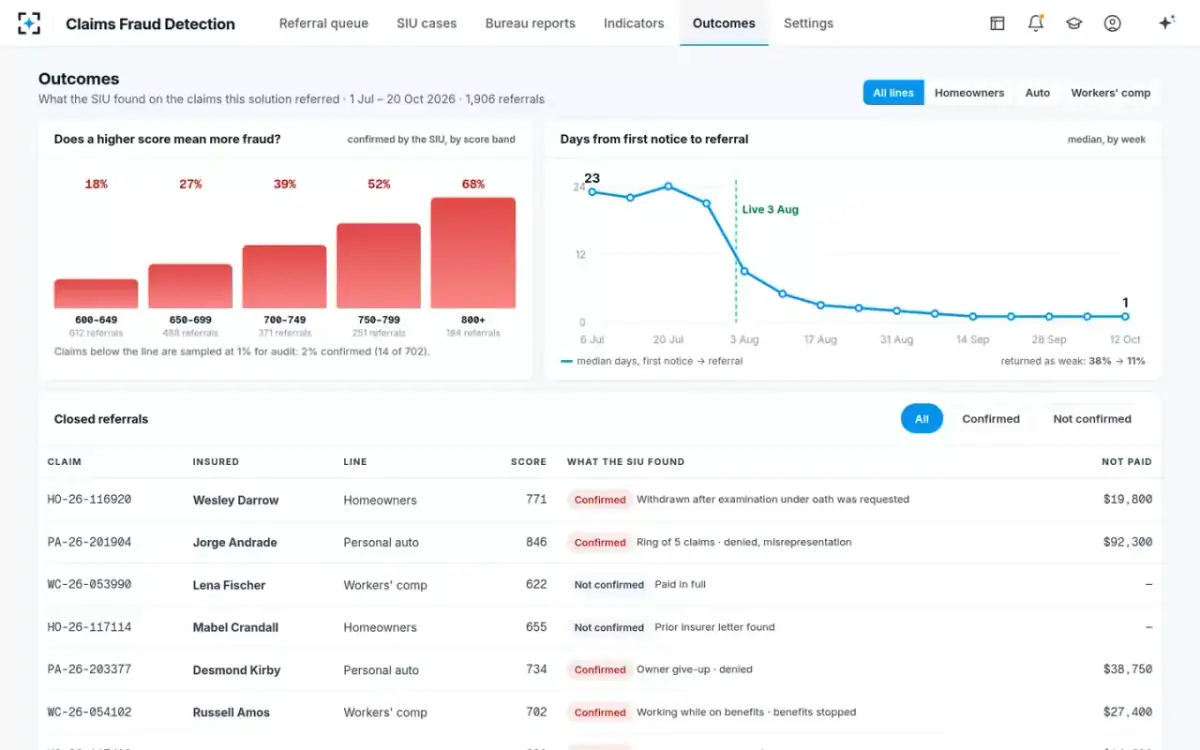Viewport: 1200px width, 750px height.
Task: Click insured name Lena Fischer
Action: tap(229, 585)
